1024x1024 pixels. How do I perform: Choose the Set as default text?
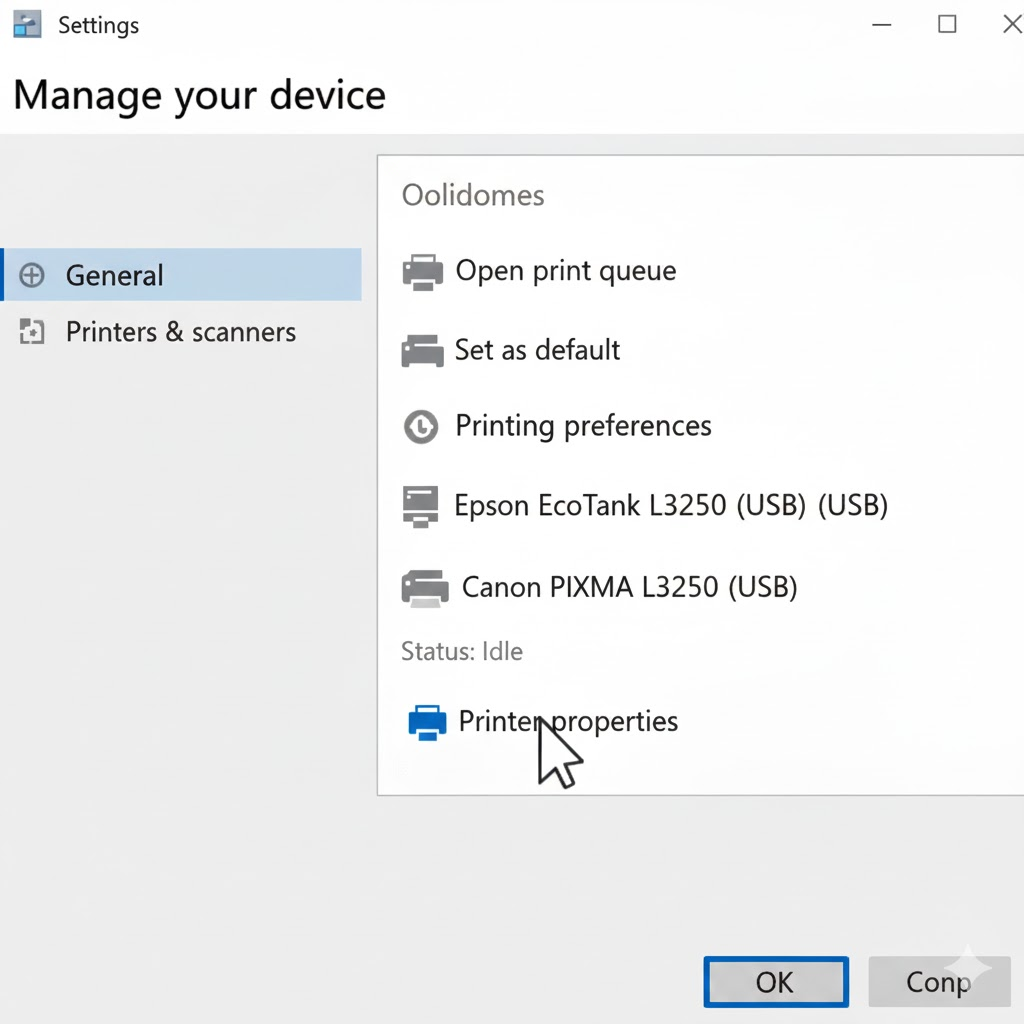point(537,350)
